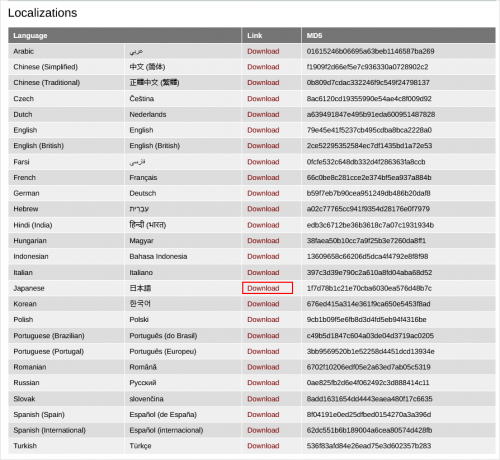The width and height of the screenshot is (500, 460).
Task: Click the MD5 column header
Action: pyautogui.click(x=314, y=36)
